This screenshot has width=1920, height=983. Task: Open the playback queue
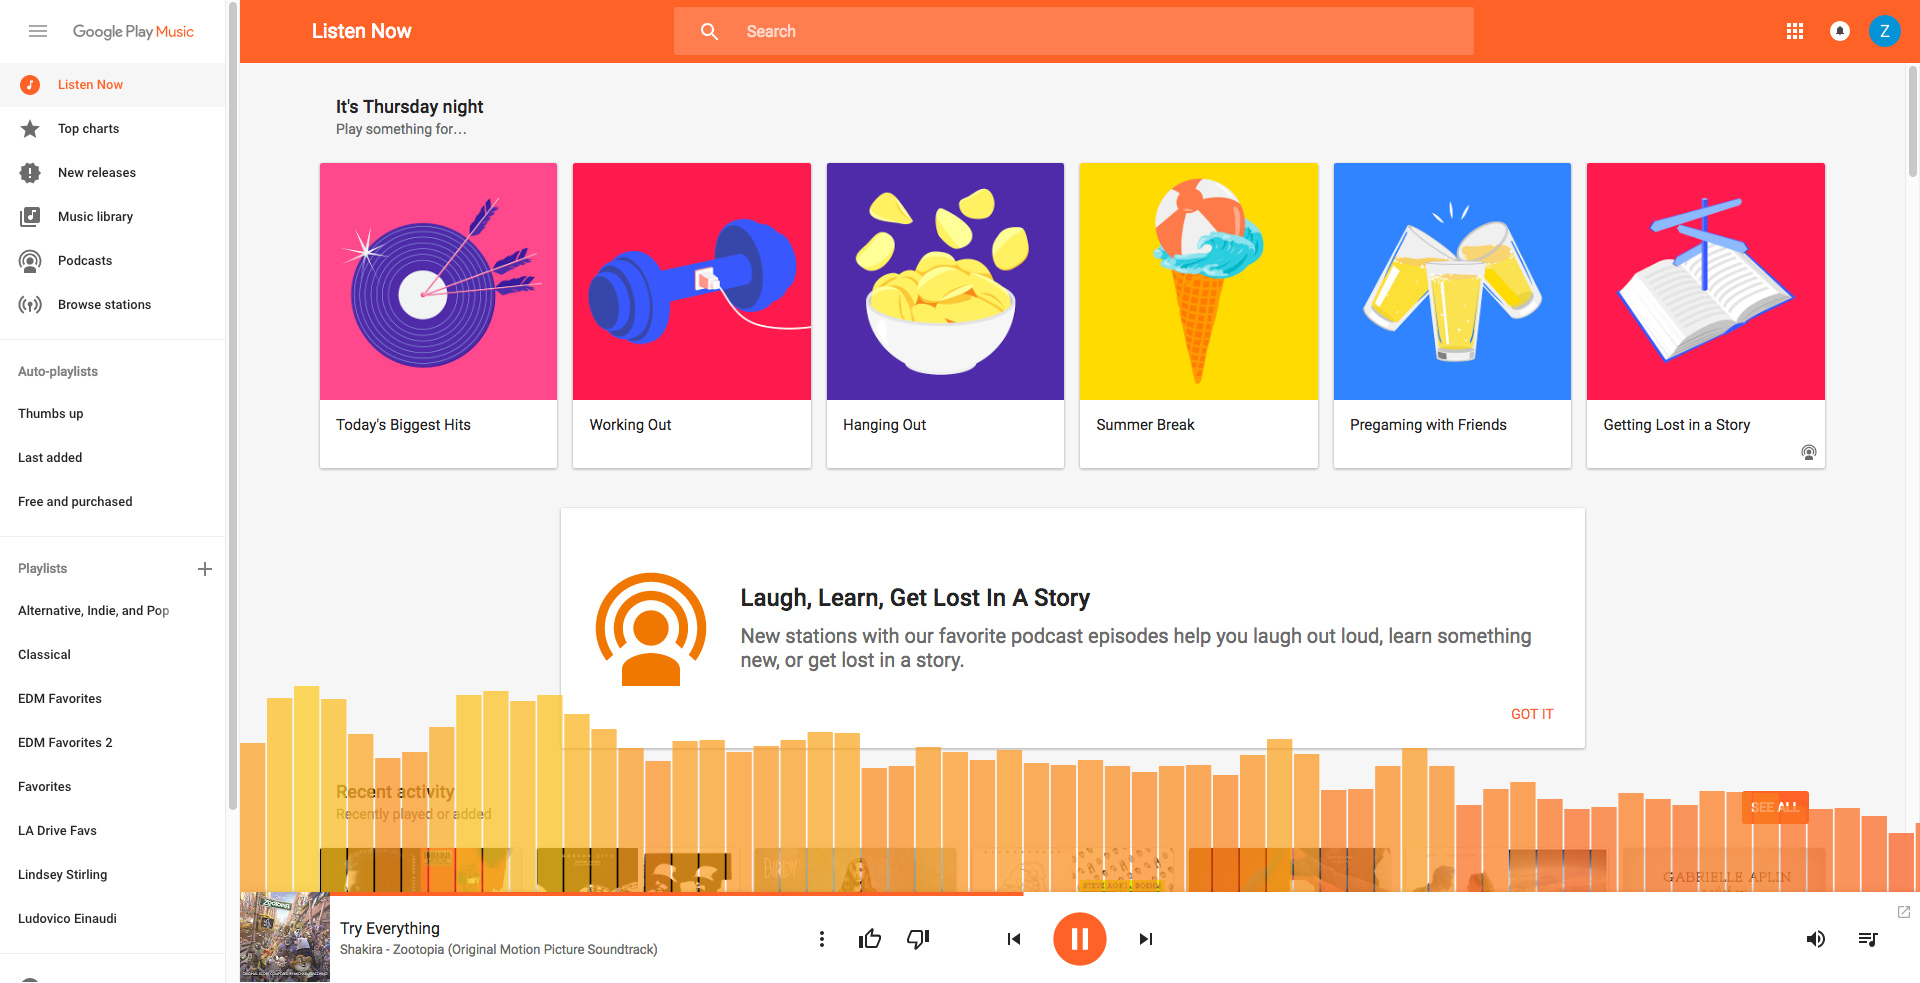(x=1867, y=939)
